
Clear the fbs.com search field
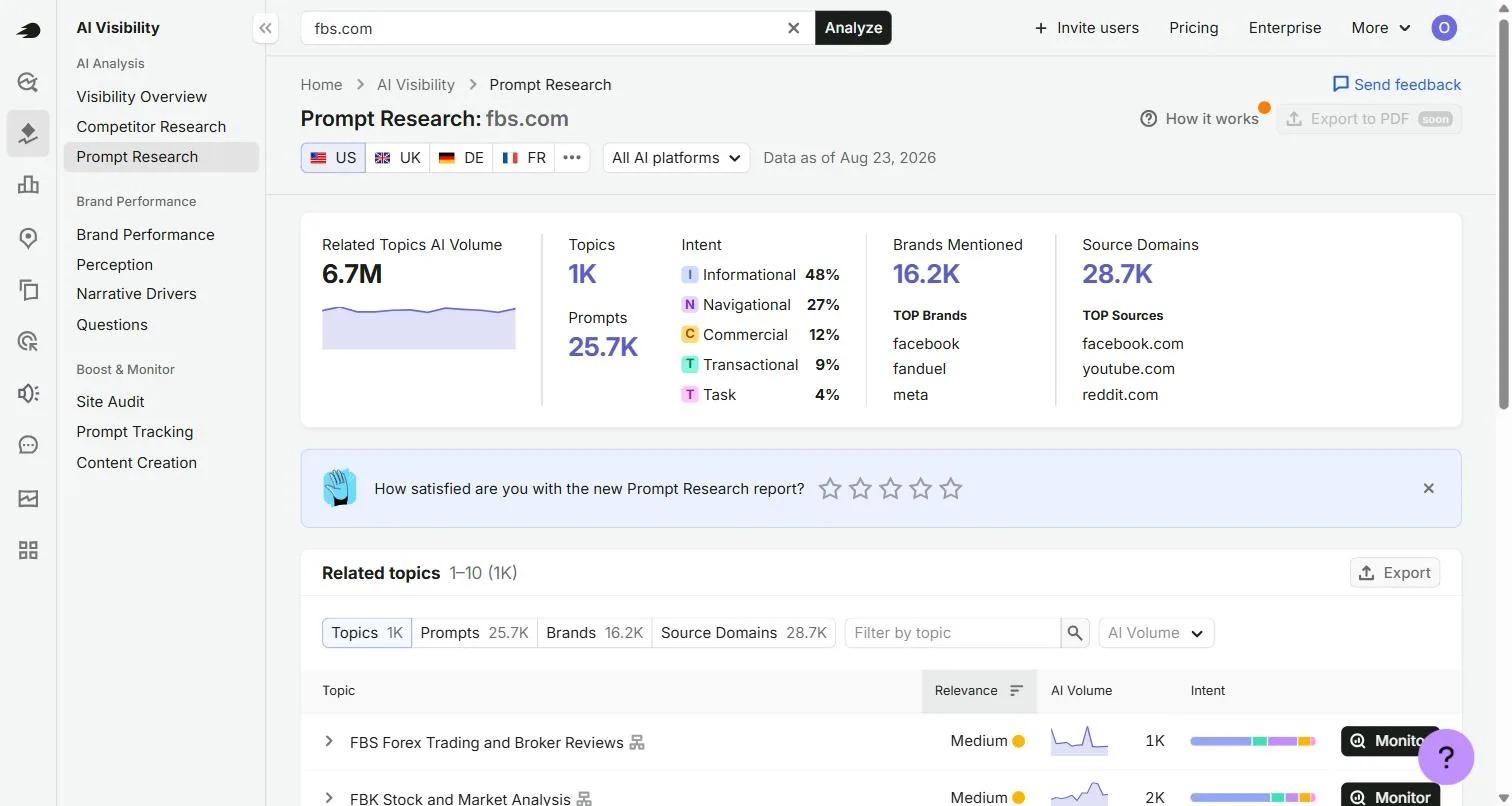[794, 28]
